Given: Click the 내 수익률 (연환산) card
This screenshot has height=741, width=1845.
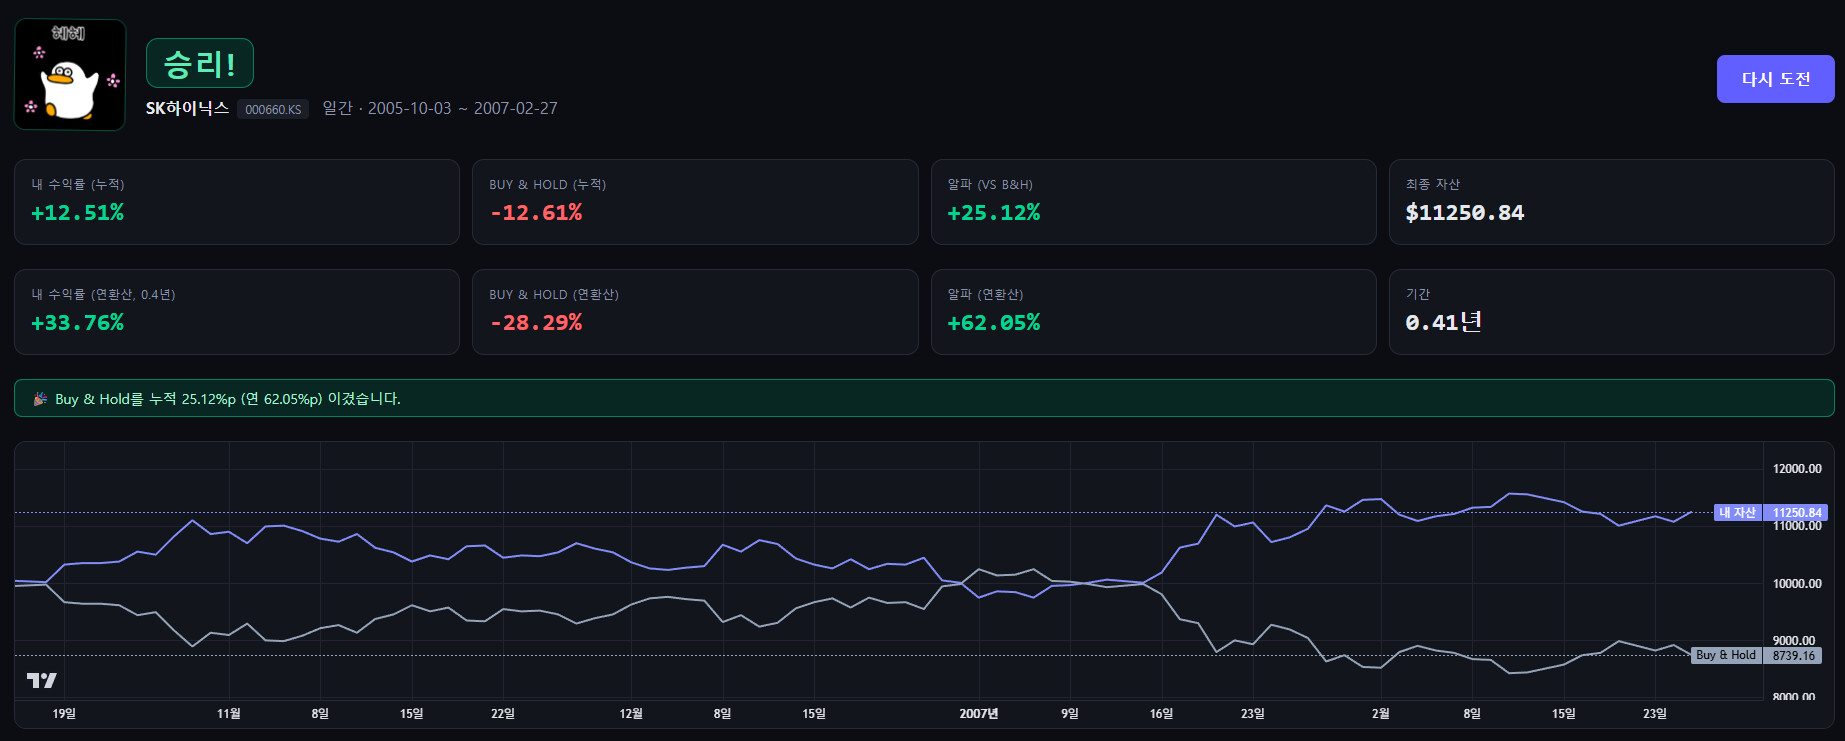Looking at the screenshot, I should pyautogui.click(x=237, y=312).
